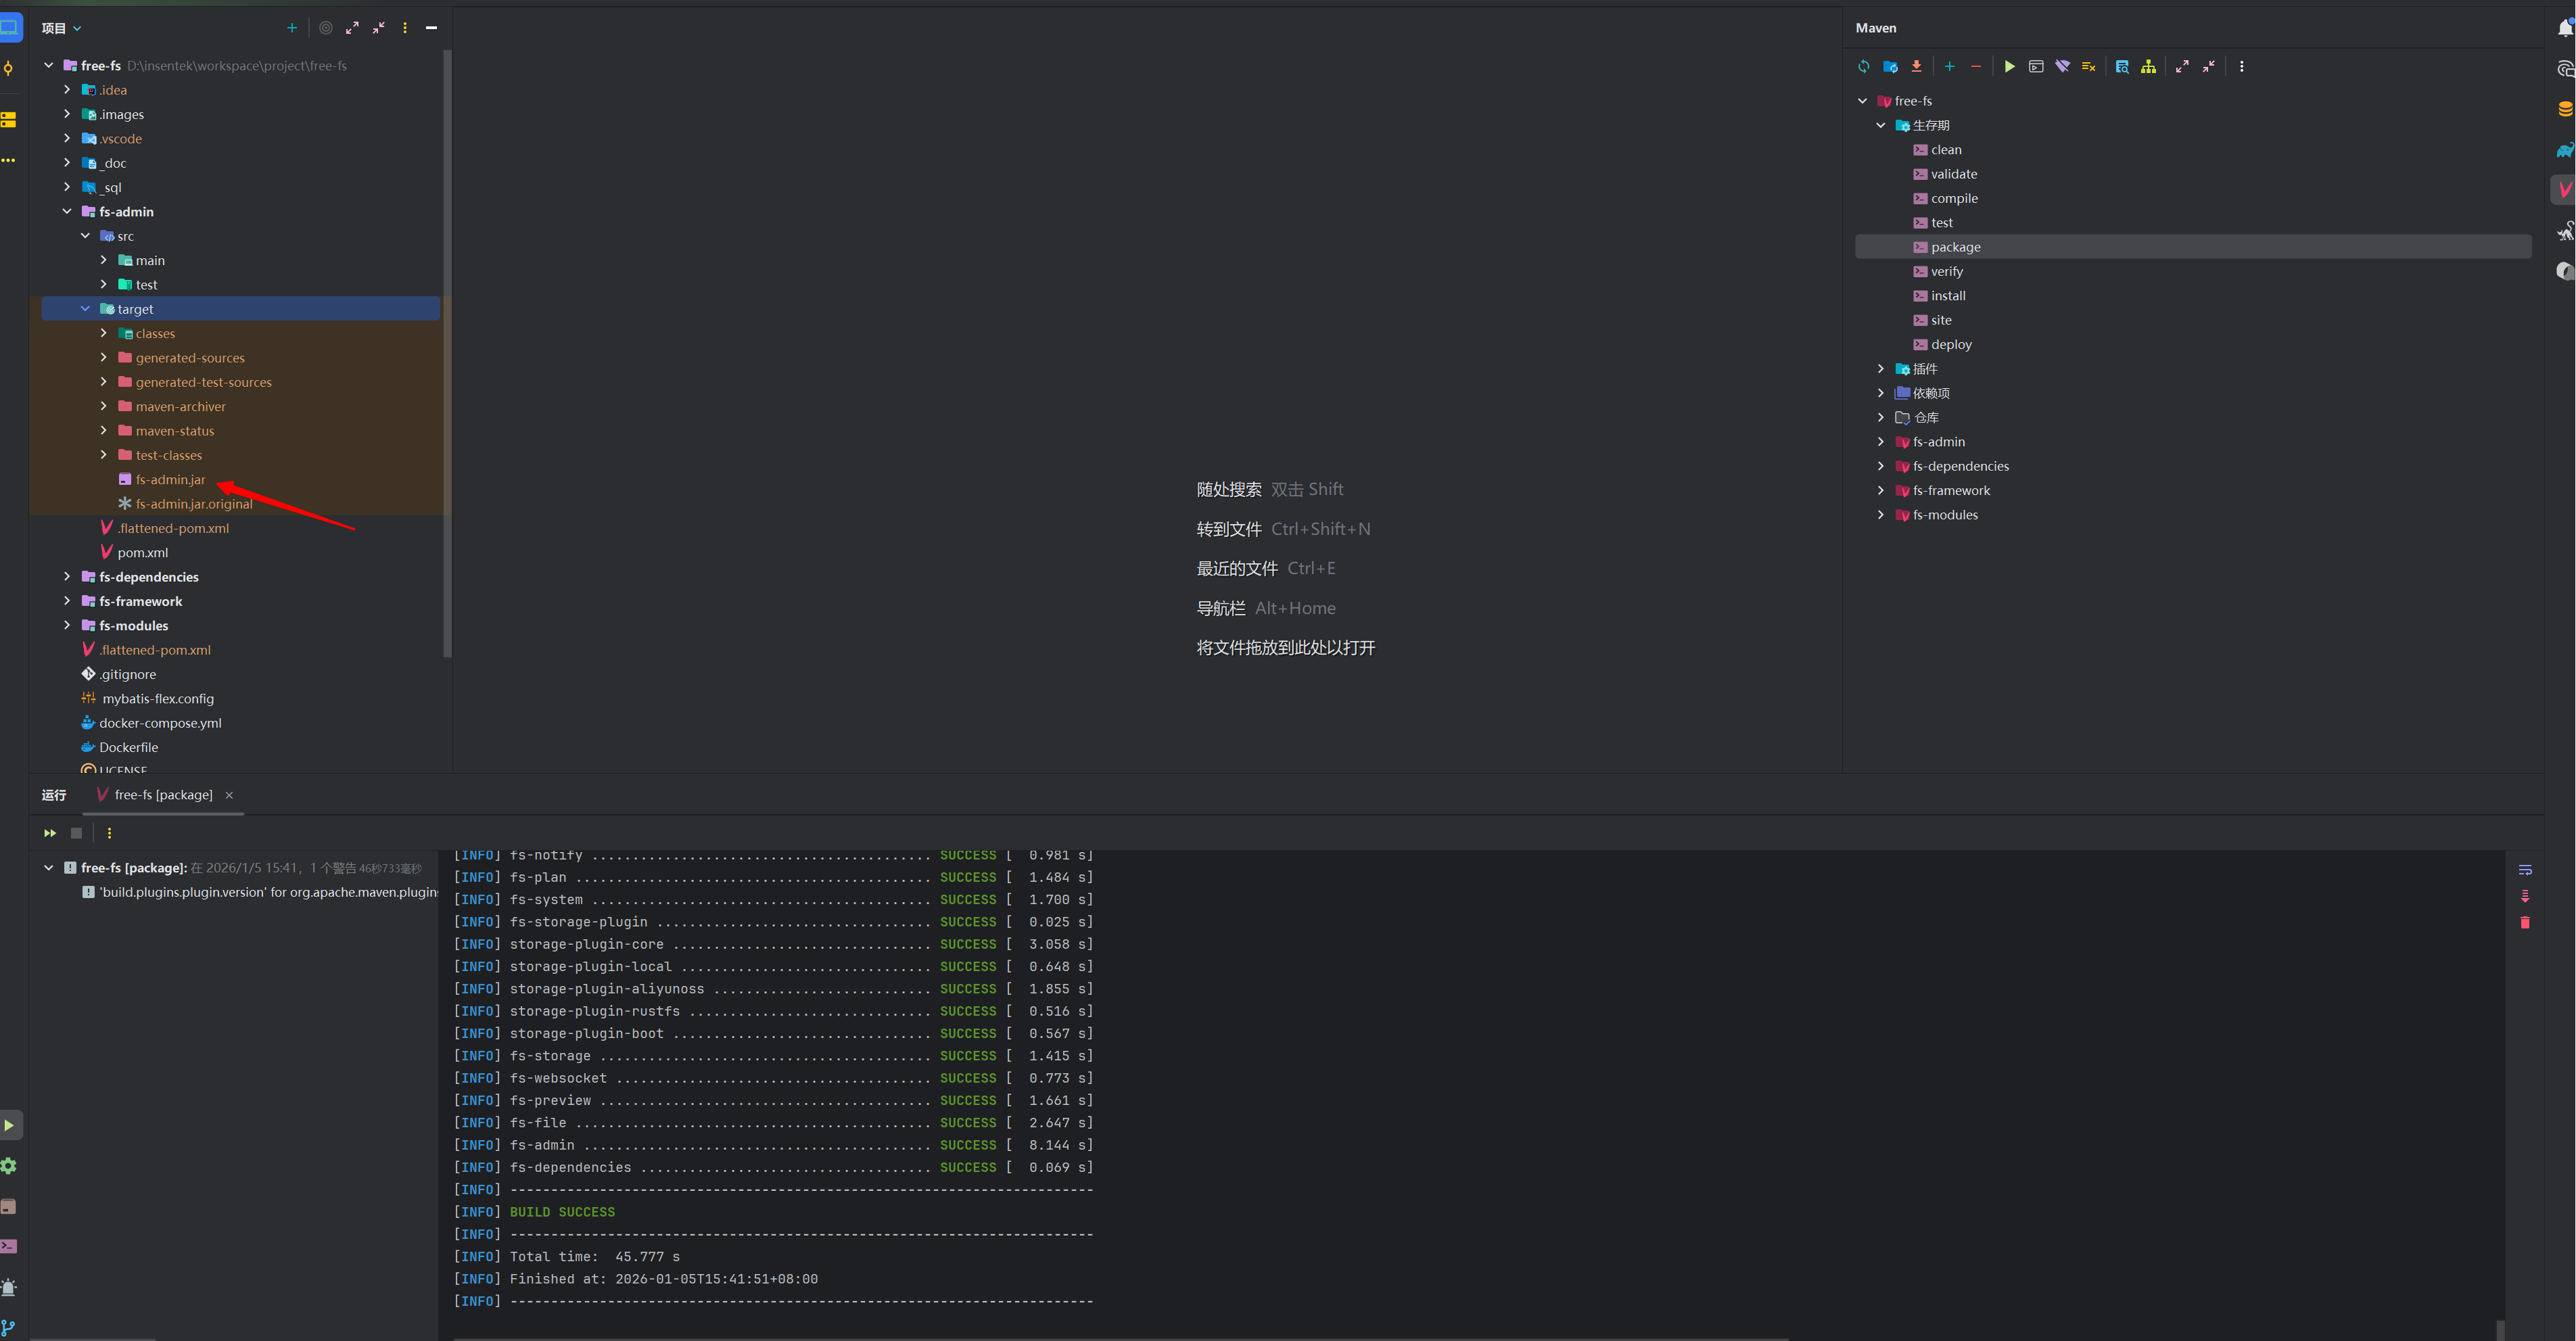2576x1341 pixels.
Task: Show Maven dependencies diagram
Action: click(2148, 66)
